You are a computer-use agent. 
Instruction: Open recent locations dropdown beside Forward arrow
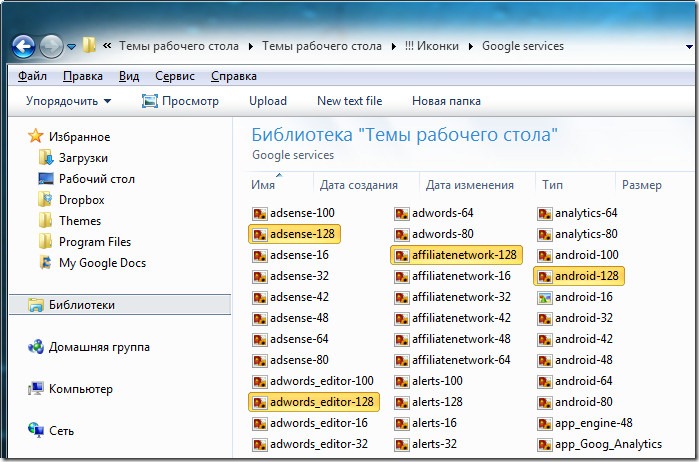[x=71, y=46]
